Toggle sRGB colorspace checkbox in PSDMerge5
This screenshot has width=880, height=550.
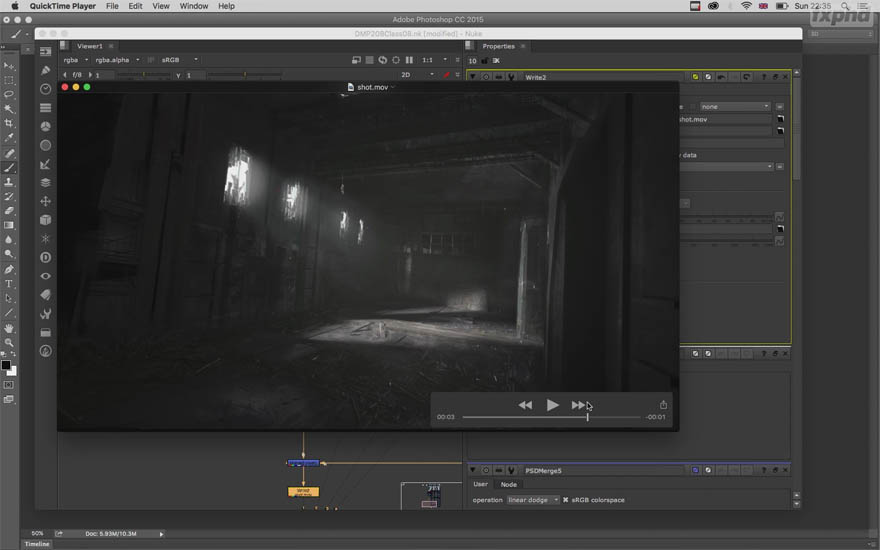pos(565,499)
